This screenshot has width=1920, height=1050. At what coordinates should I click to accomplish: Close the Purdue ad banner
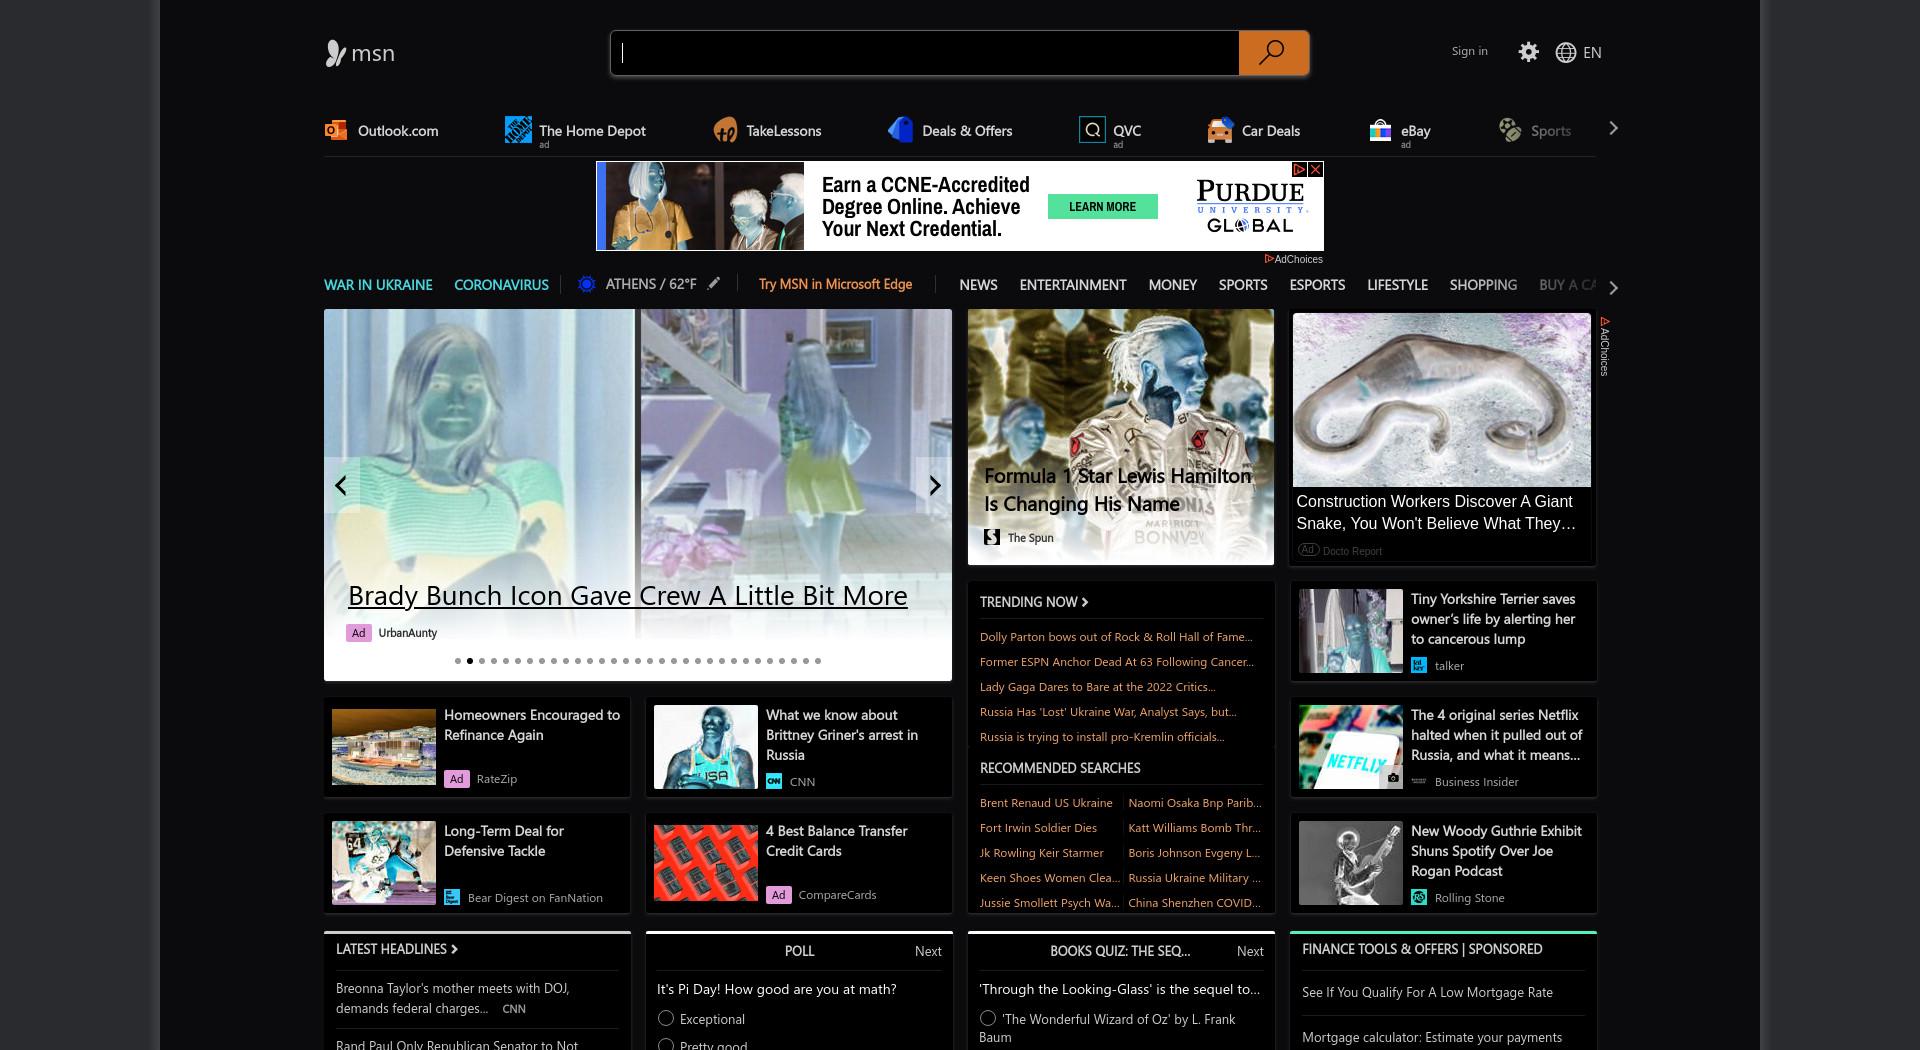[x=1316, y=170]
